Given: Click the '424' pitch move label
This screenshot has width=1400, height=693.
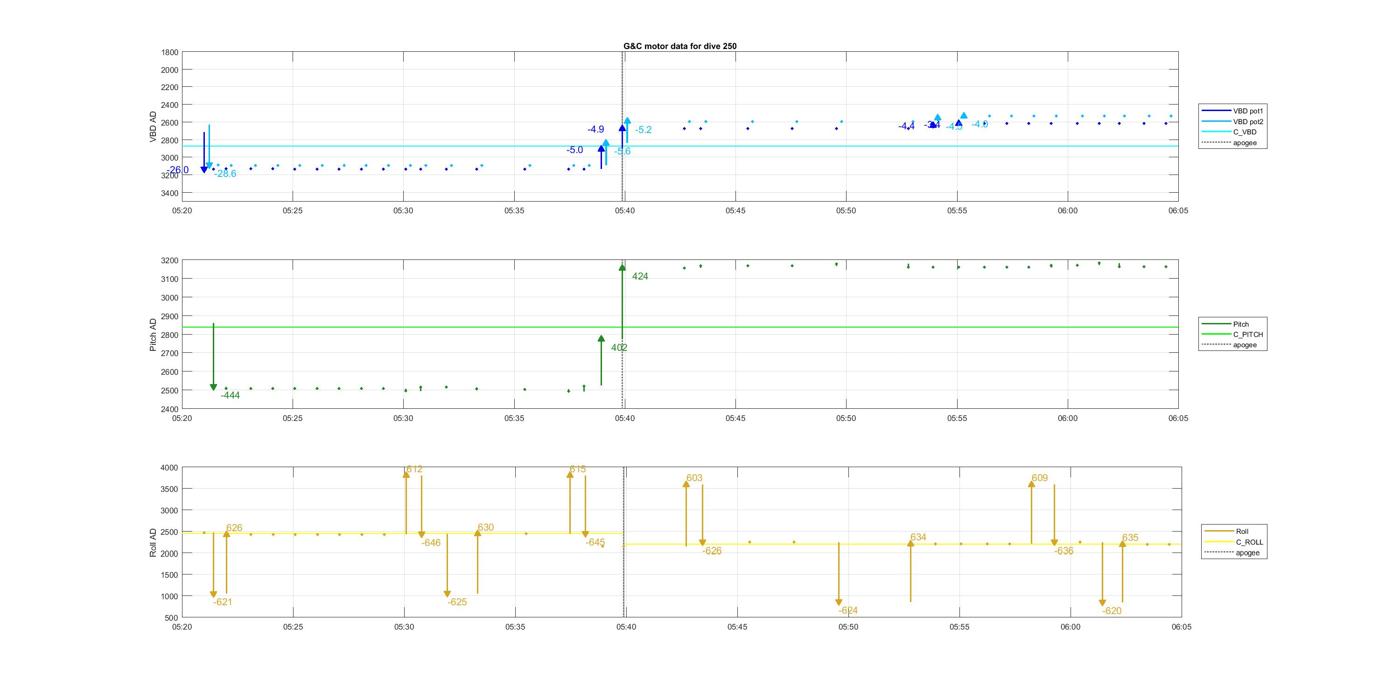Looking at the screenshot, I should (640, 276).
